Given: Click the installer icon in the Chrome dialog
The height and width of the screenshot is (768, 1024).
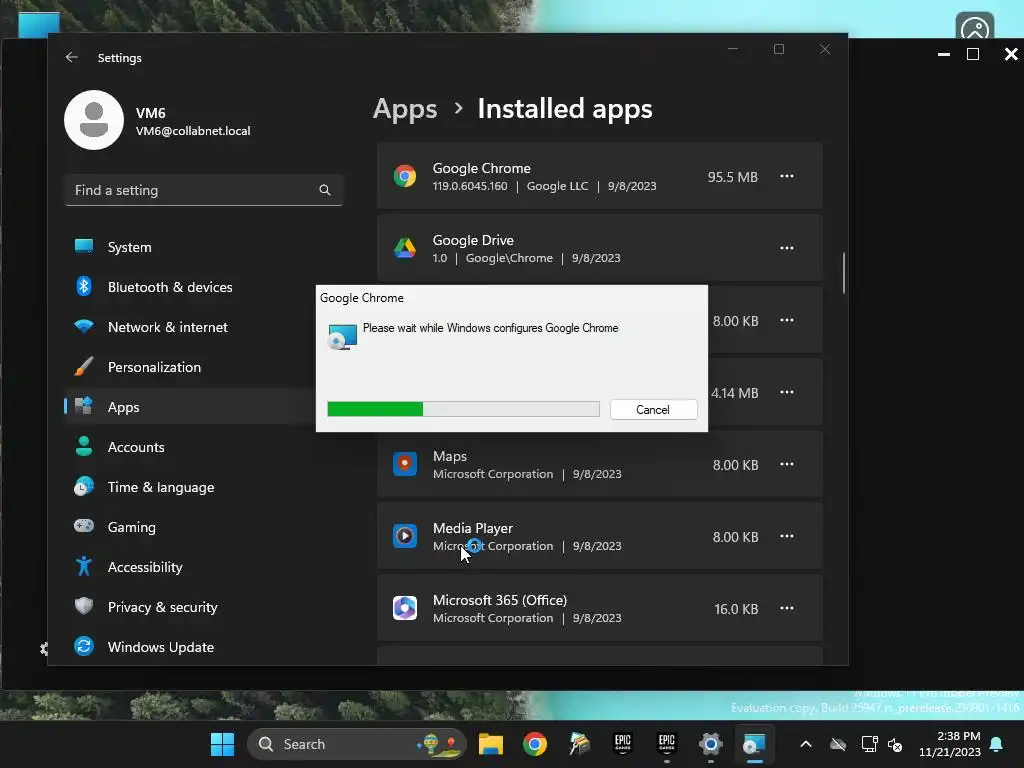Looking at the screenshot, I should click(x=342, y=336).
